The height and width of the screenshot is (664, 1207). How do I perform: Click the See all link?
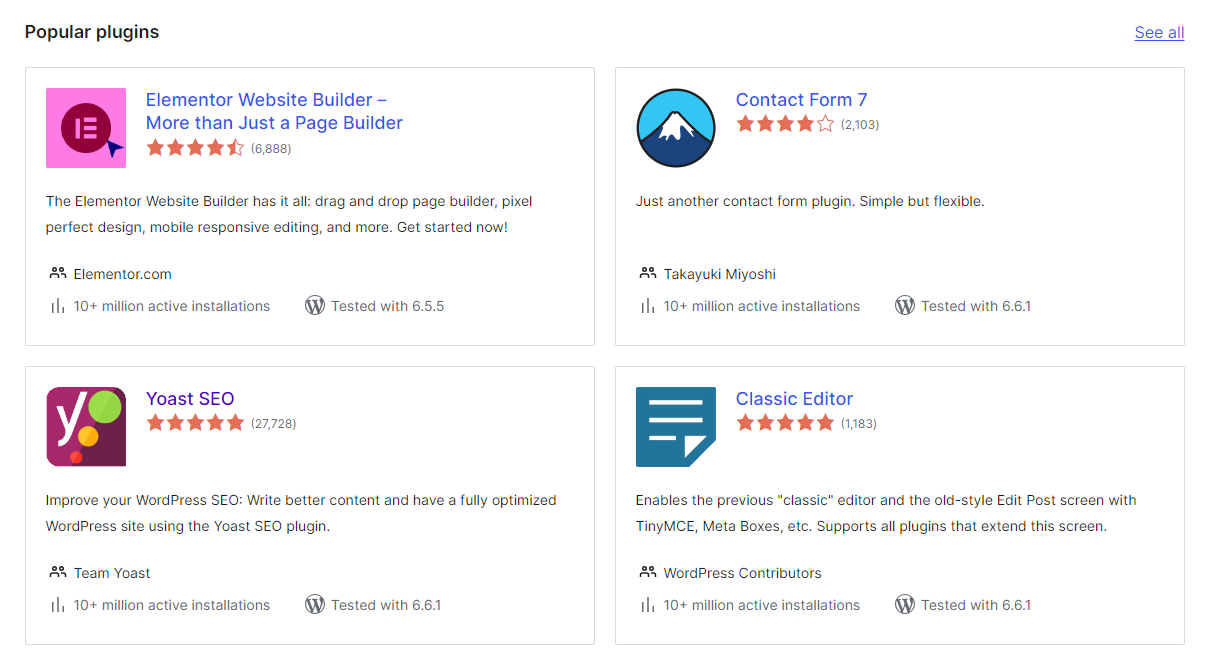tap(1158, 32)
